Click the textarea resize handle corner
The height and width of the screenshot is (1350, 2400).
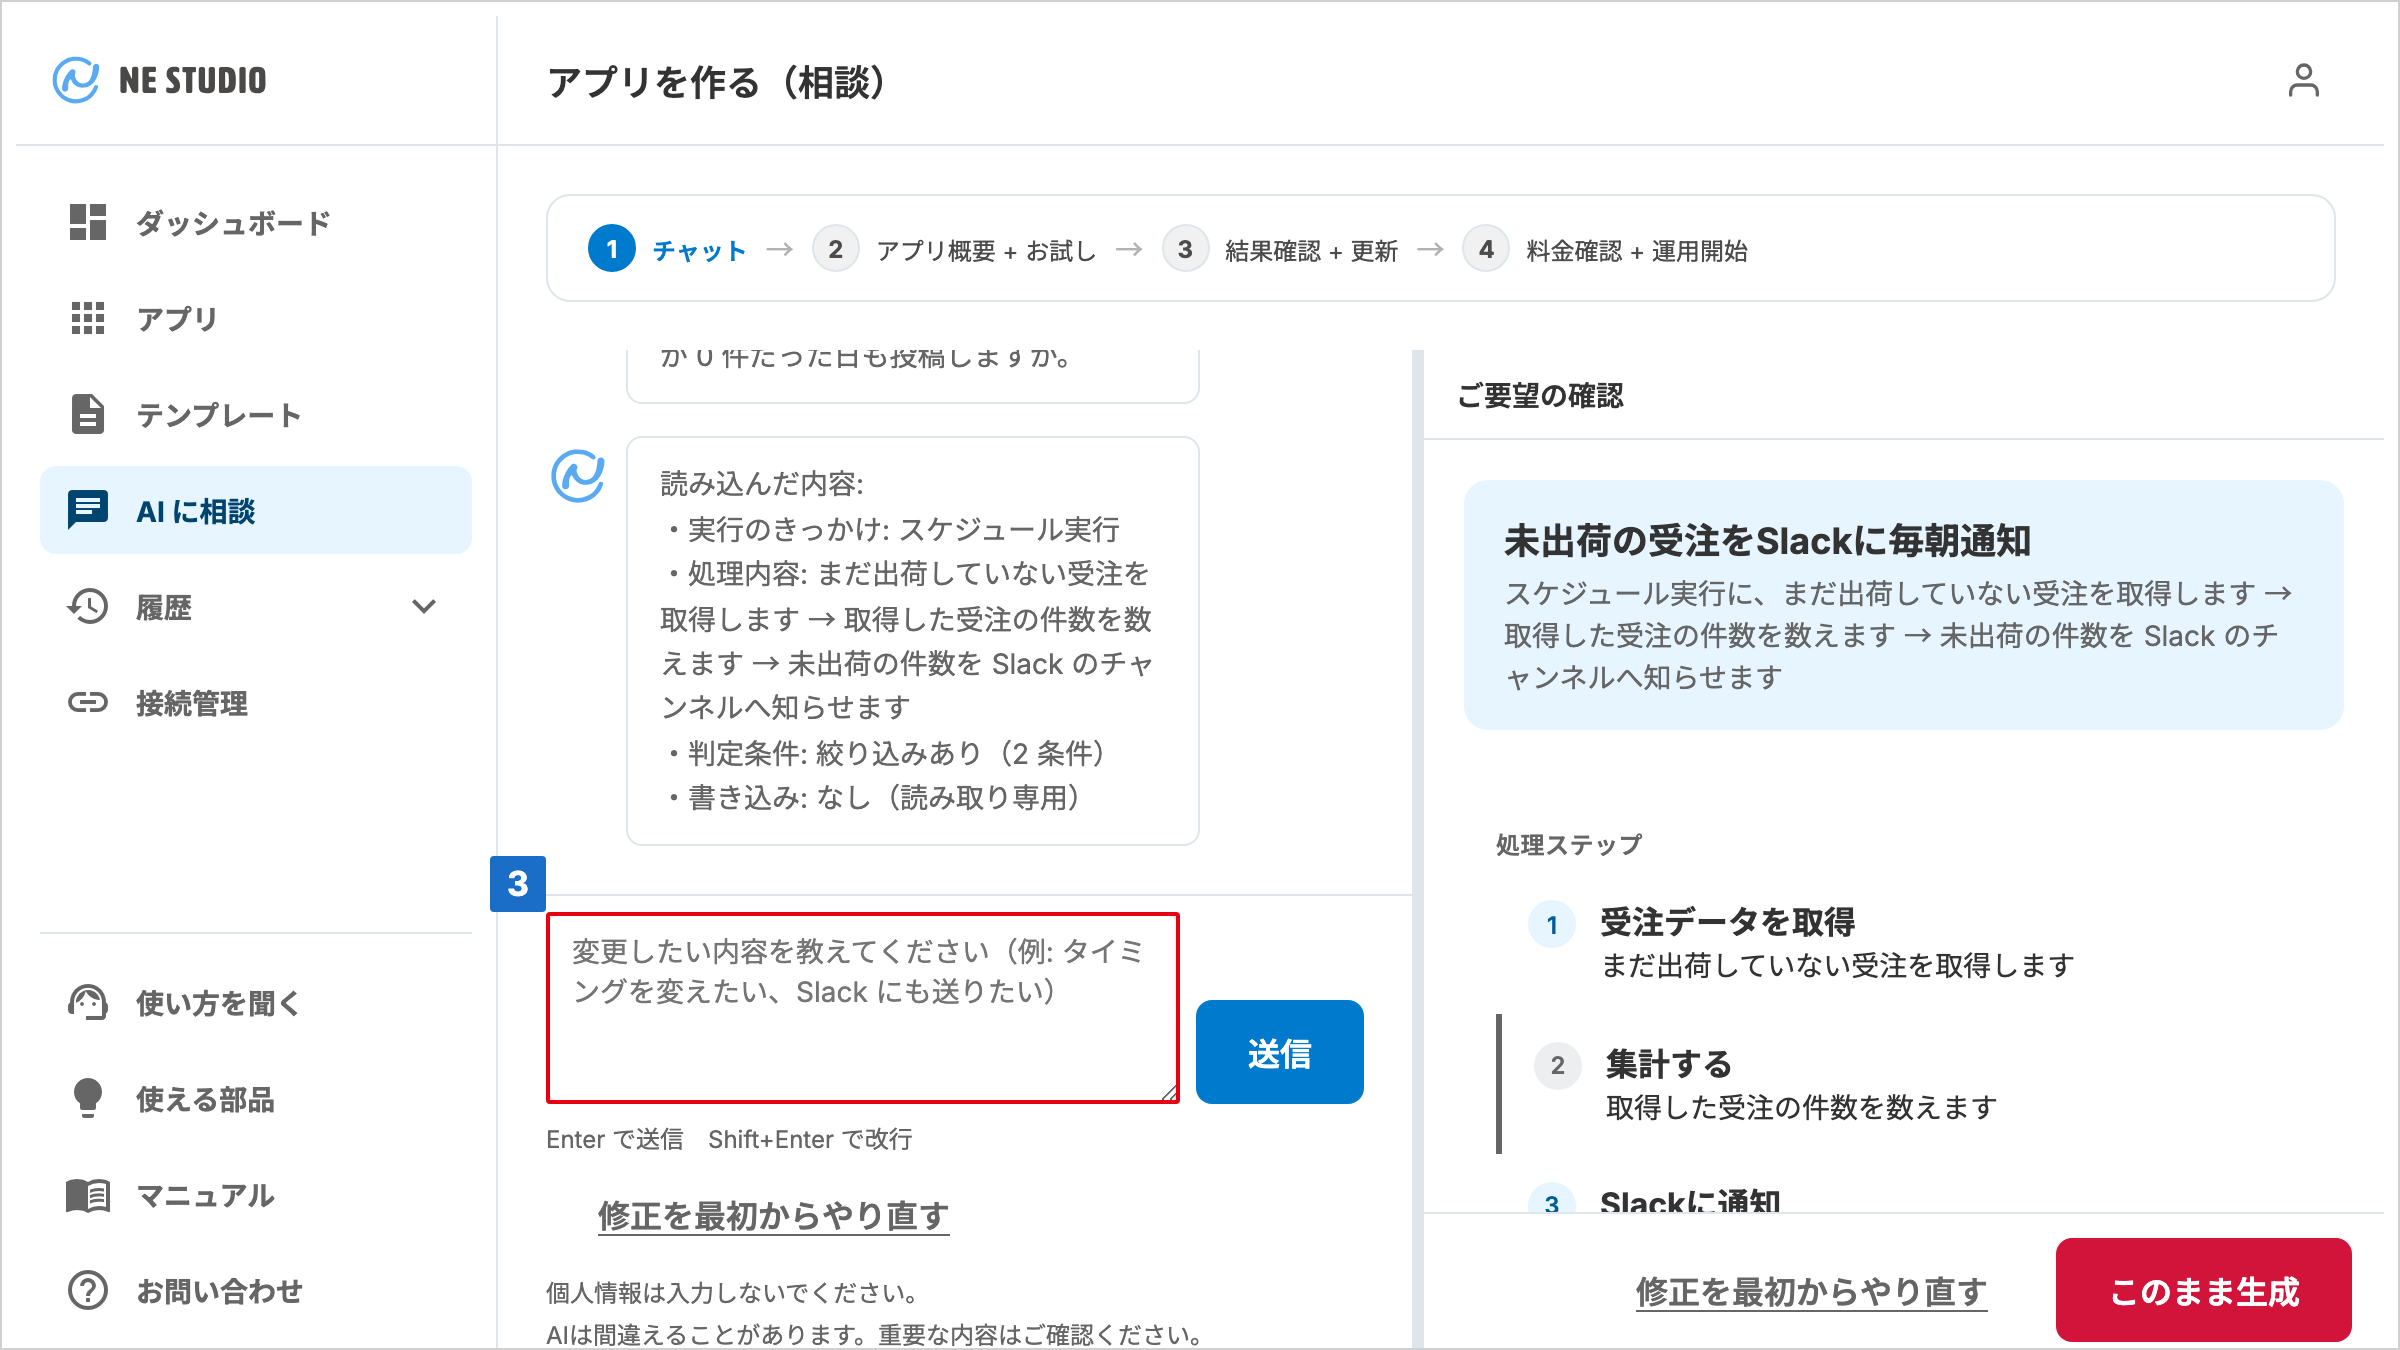[1168, 1092]
